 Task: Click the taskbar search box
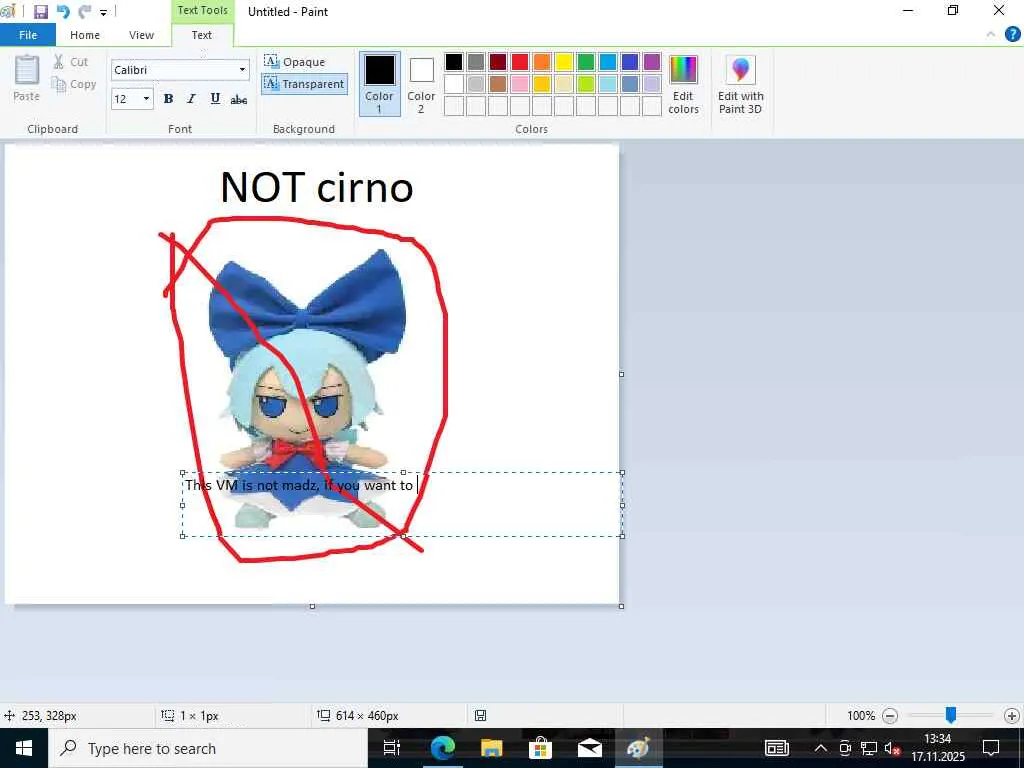(208, 748)
